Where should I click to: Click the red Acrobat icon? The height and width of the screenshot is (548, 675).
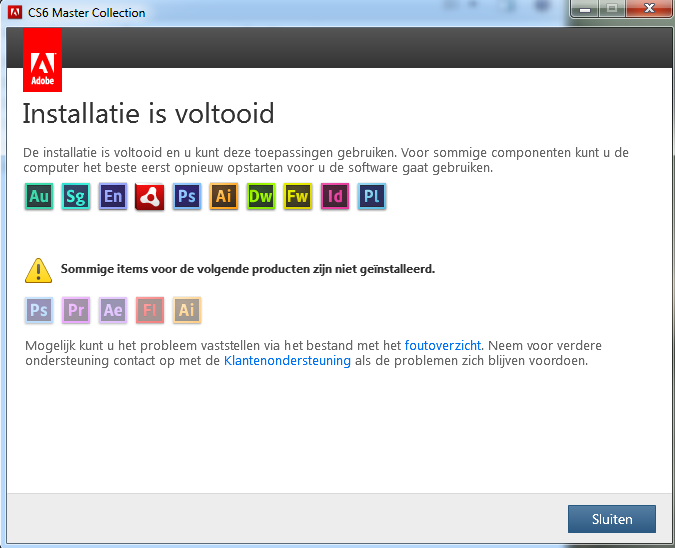[x=149, y=197]
